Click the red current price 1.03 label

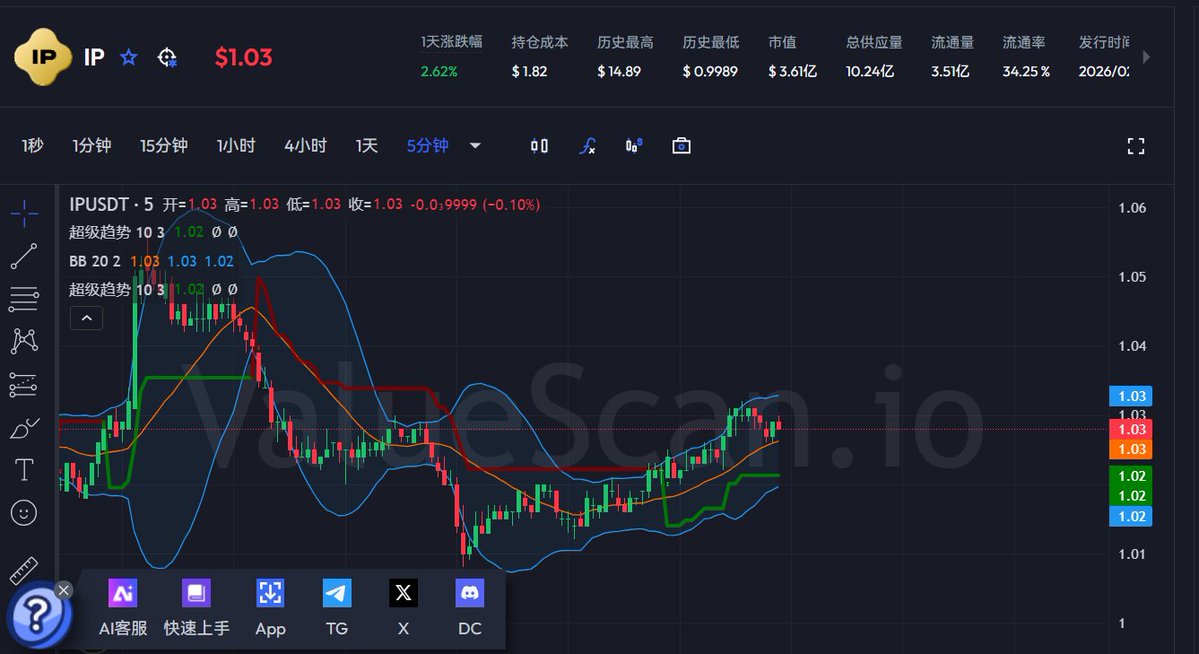click(1131, 429)
